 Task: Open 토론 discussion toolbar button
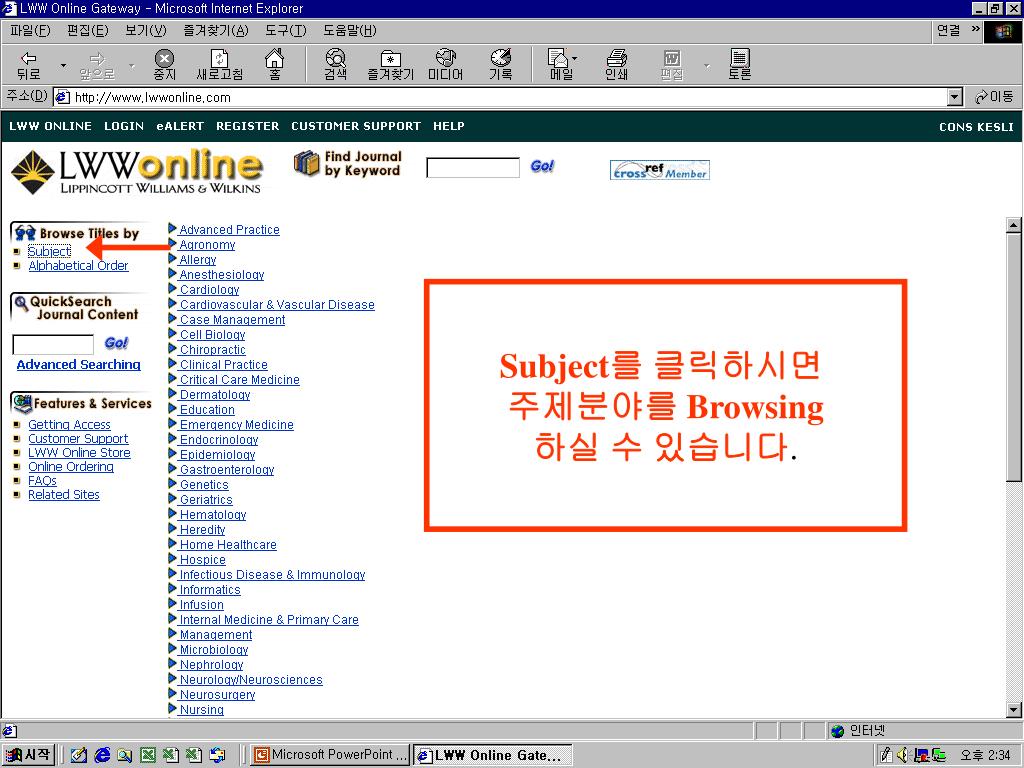[x=739, y=65]
